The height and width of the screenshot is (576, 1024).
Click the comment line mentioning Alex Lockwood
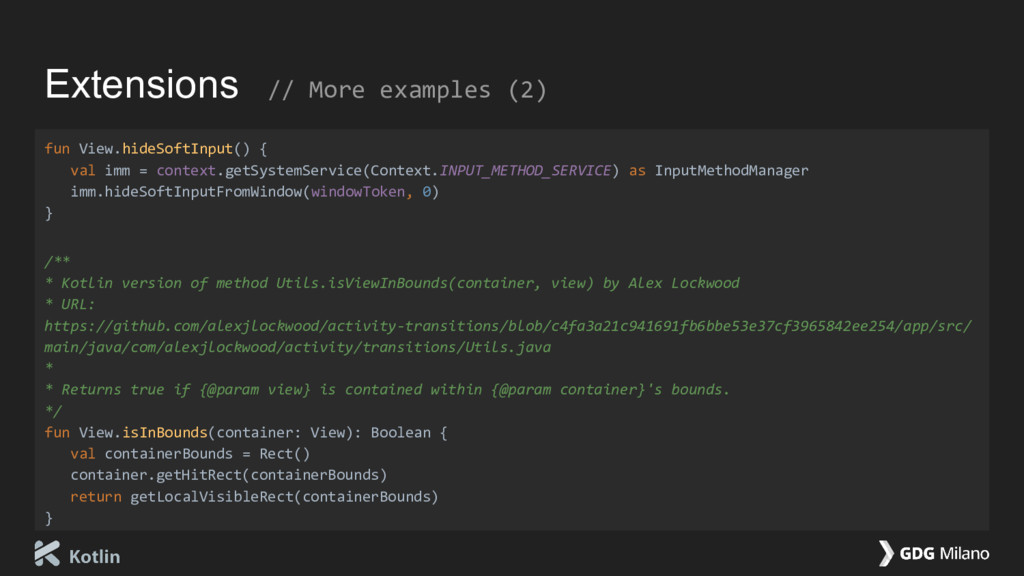392,283
